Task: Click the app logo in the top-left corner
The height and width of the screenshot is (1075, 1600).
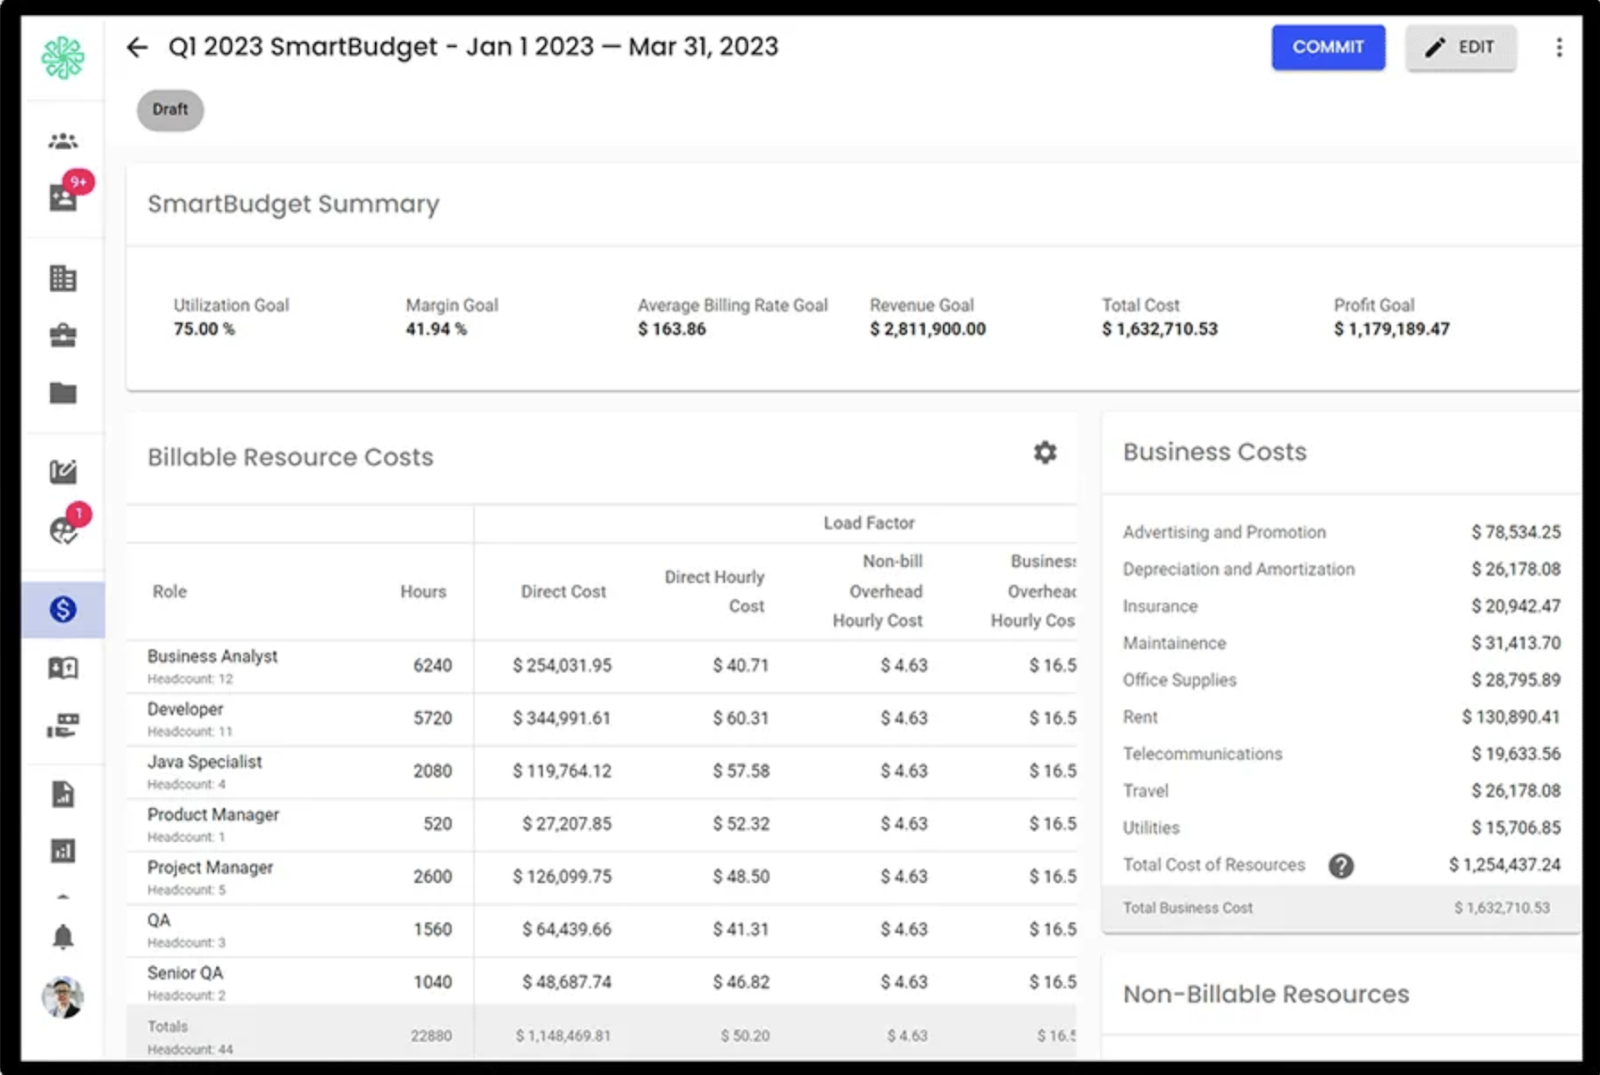Action: pos(63,57)
